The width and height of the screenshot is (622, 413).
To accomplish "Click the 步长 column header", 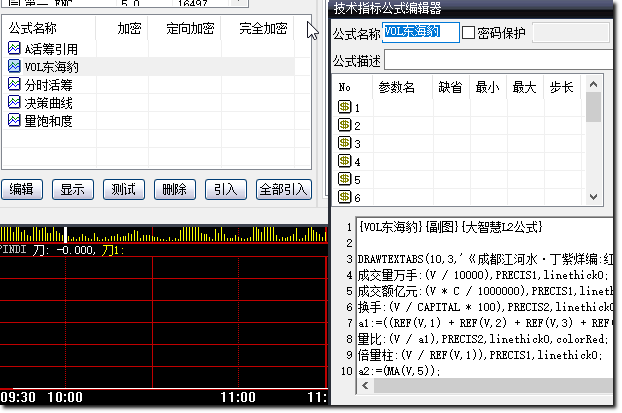I will (x=561, y=87).
